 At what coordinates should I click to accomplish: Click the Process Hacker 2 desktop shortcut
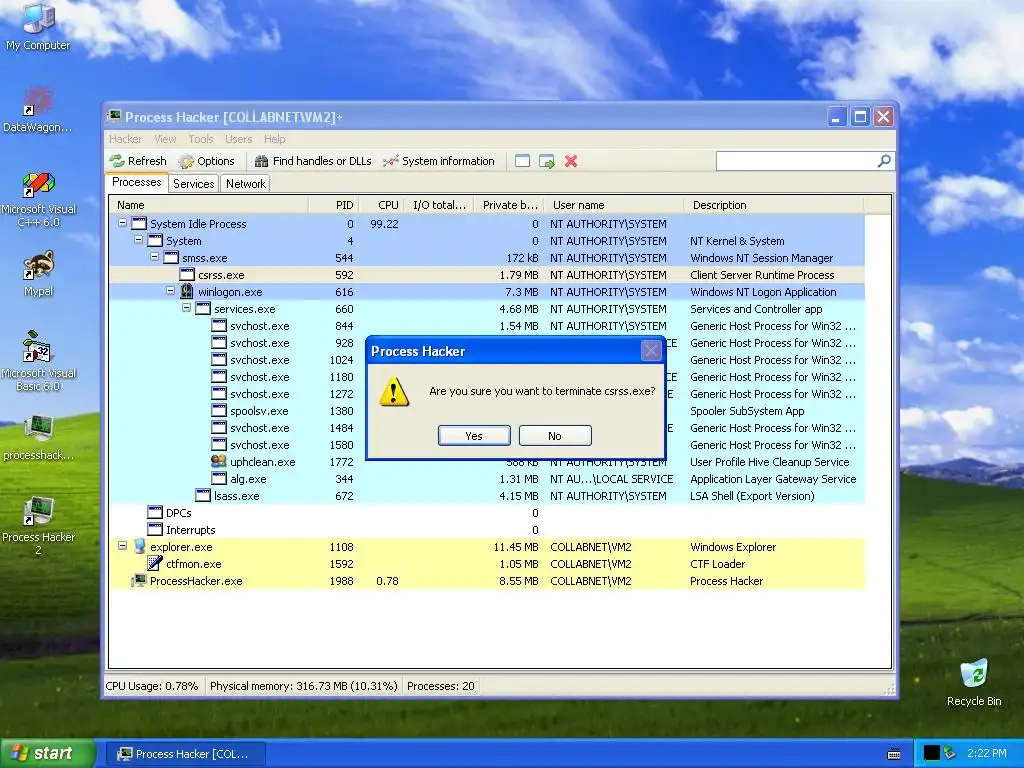[38, 526]
